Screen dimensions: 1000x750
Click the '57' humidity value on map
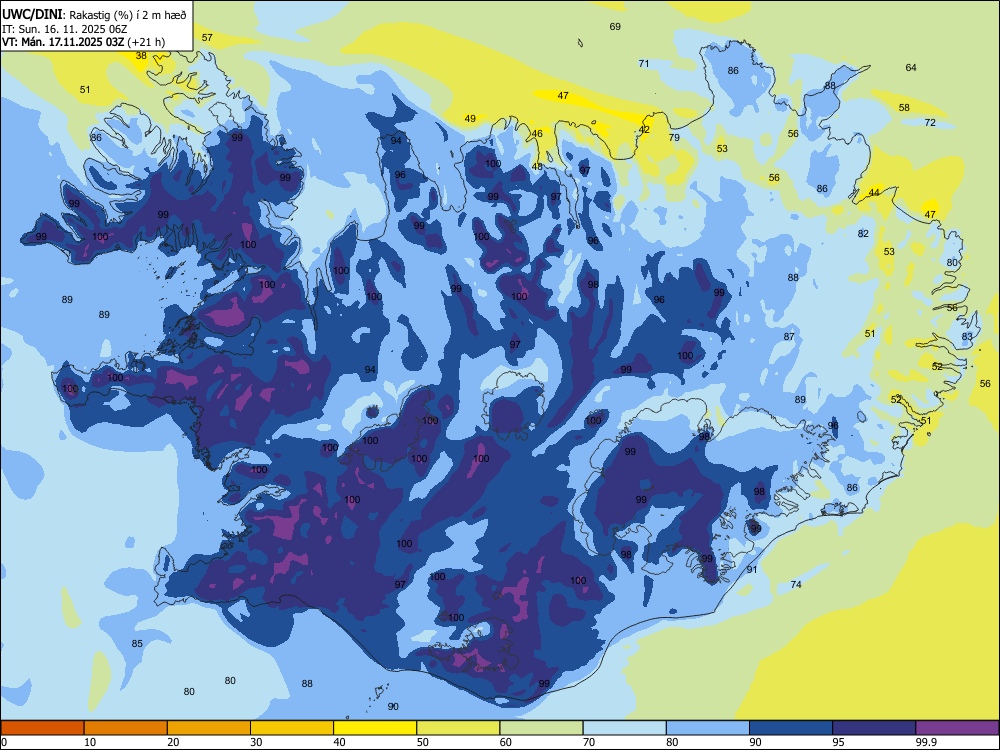207,38
